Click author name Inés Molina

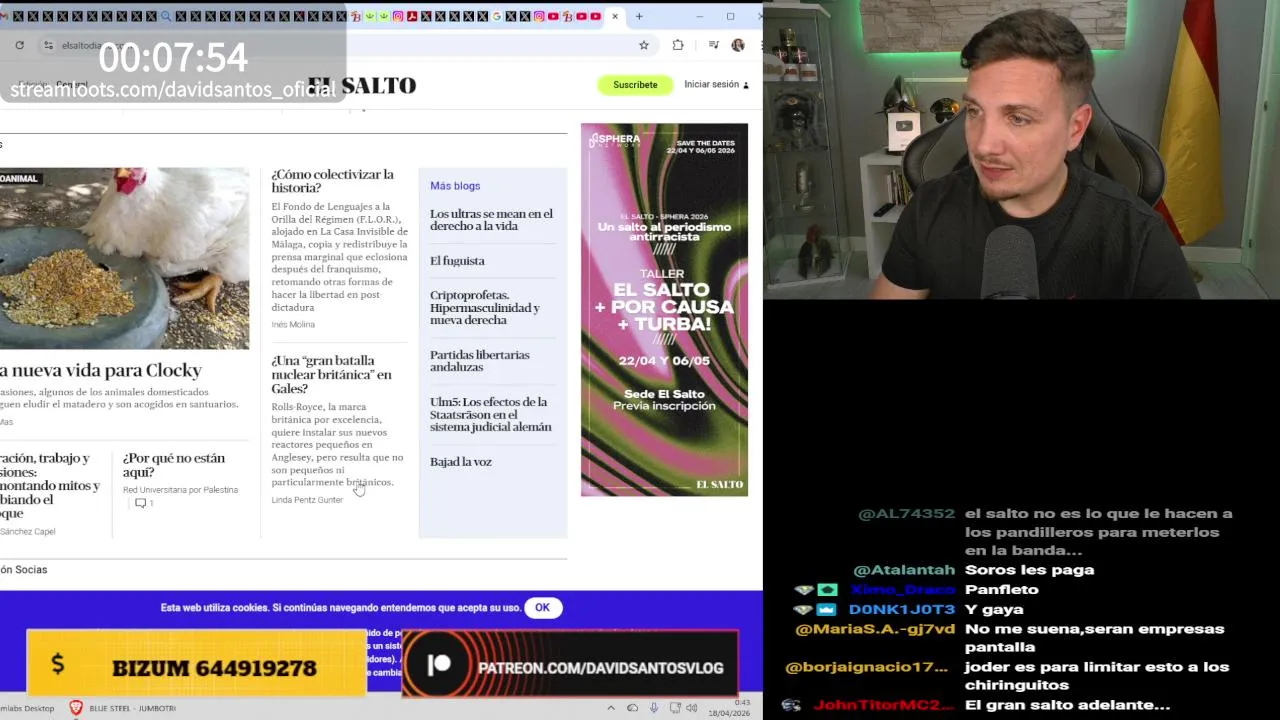pyautogui.click(x=293, y=324)
